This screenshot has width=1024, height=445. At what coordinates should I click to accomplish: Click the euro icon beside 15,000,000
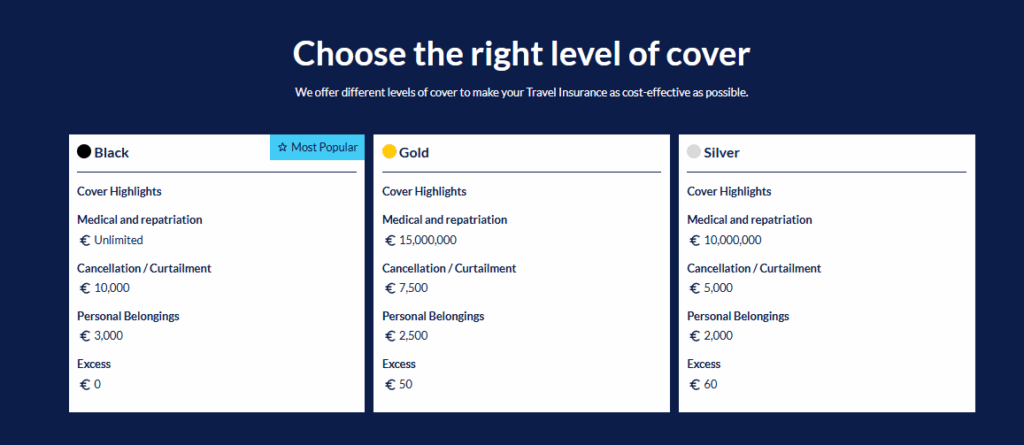390,240
